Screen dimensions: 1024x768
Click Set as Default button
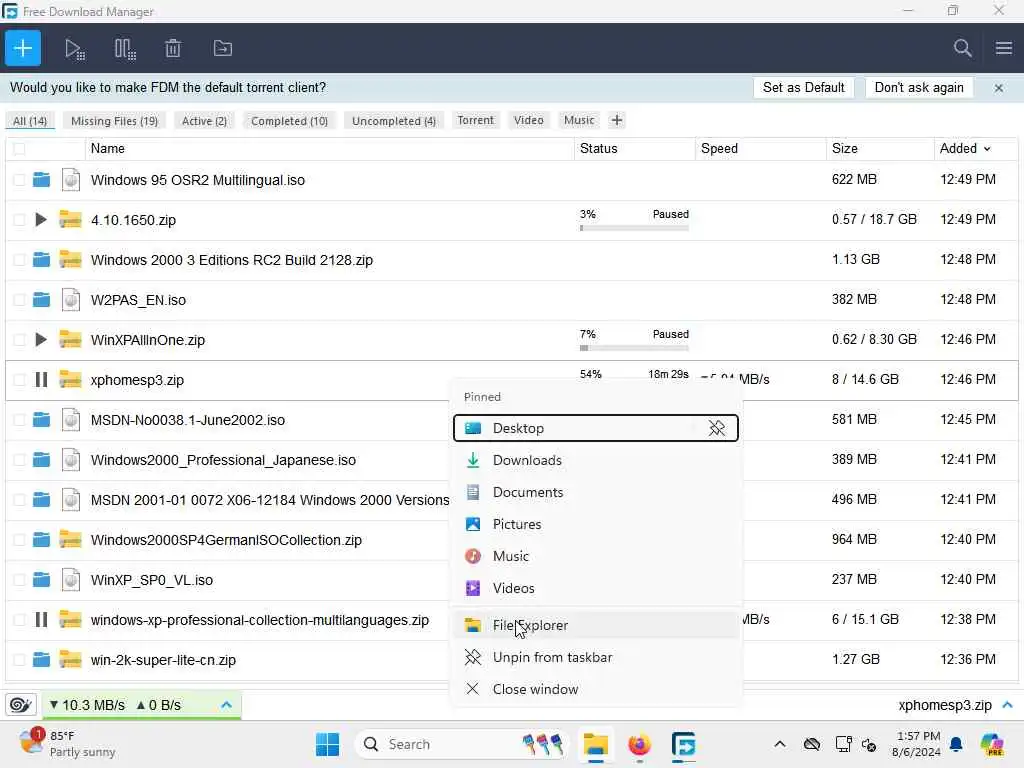coord(803,88)
